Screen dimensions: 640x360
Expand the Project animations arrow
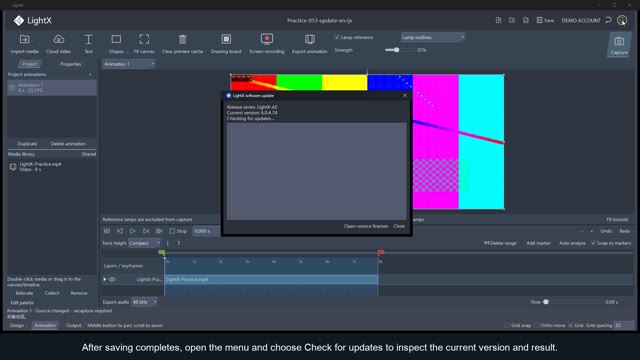coord(90,75)
